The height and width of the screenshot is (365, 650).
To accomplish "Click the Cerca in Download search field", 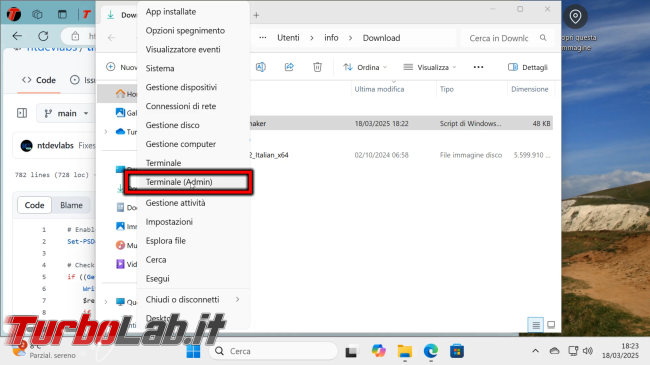I will (x=508, y=38).
